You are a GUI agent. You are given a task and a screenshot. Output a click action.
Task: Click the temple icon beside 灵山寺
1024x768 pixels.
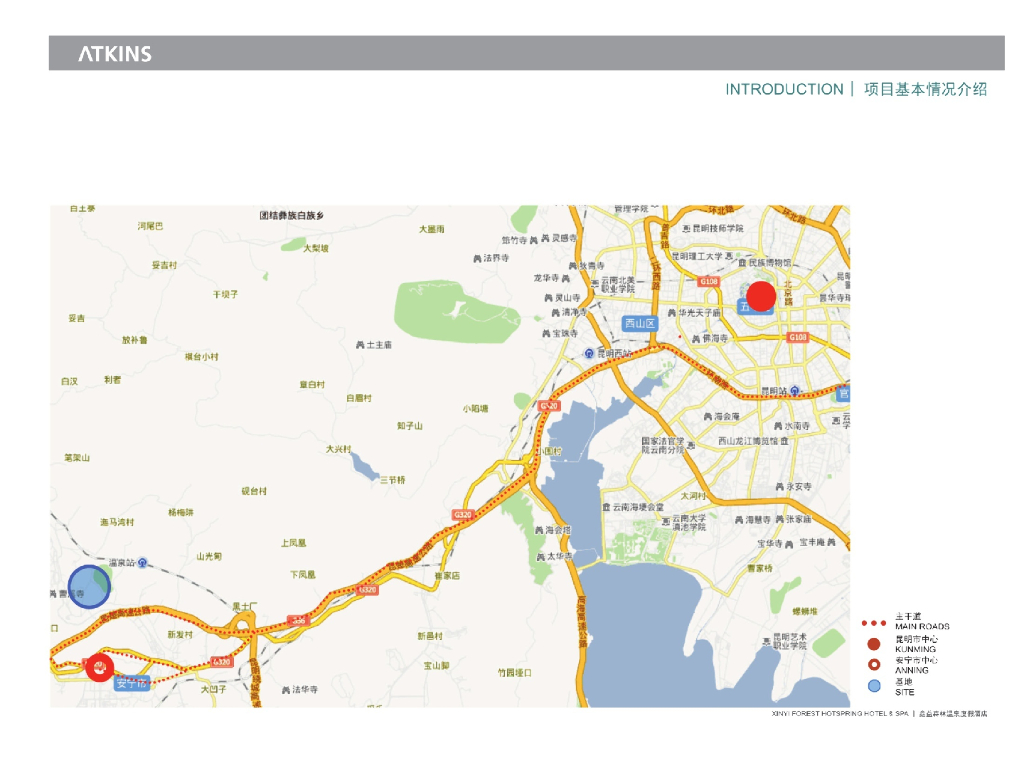click(549, 298)
